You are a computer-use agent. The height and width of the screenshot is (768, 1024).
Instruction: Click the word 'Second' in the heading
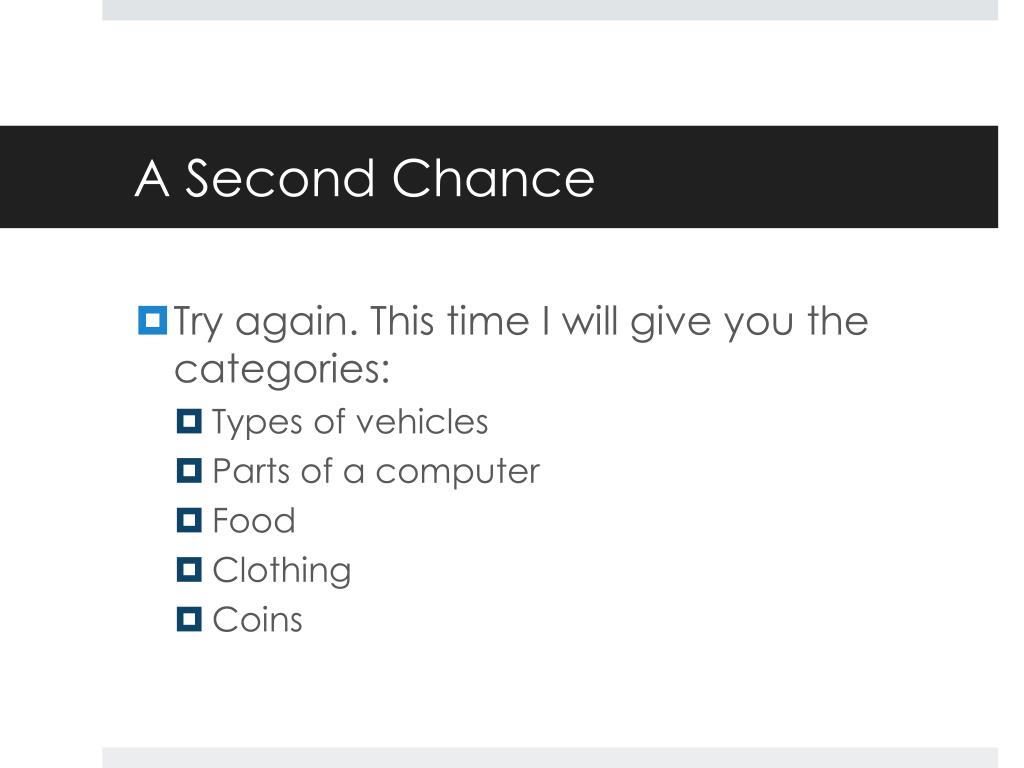[280, 178]
